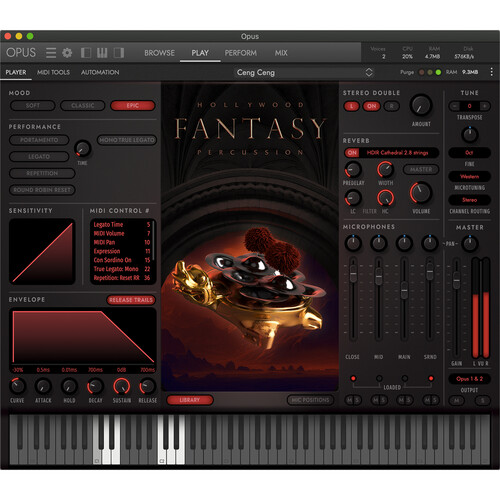The image size is (500, 500).
Task: Select the Legato Time MIDI control row
Action: pyautogui.click(x=122, y=225)
